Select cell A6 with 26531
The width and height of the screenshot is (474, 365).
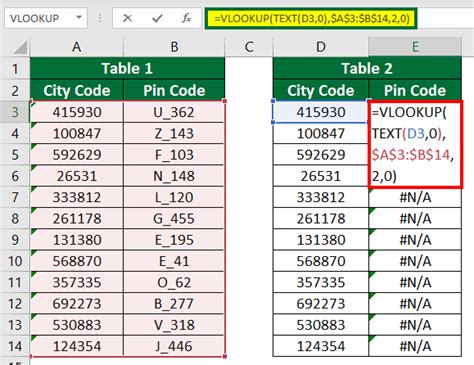(x=77, y=176)
